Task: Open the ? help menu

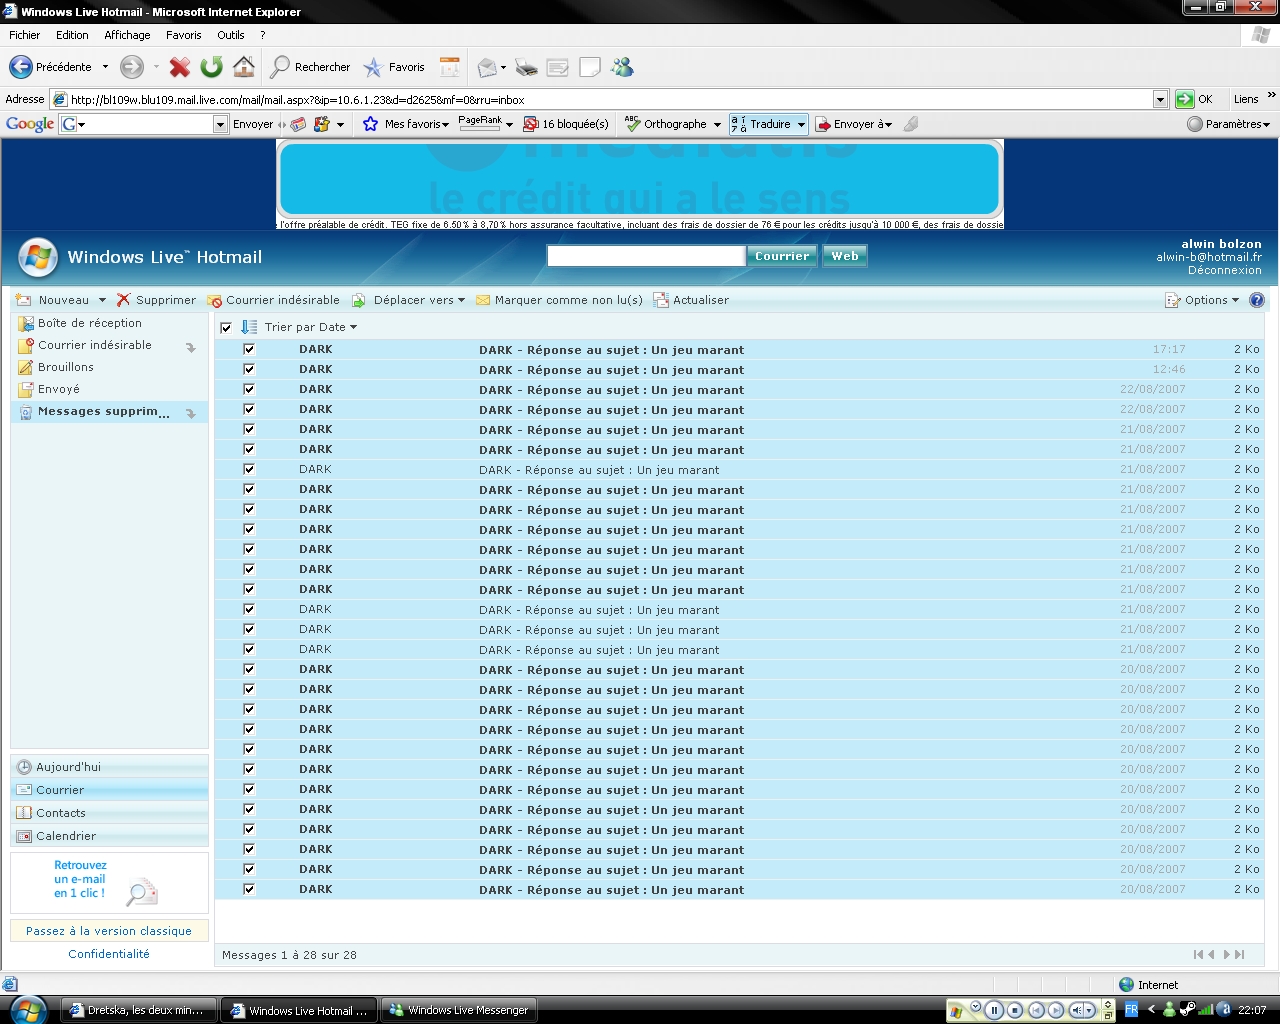Action: click(x=263, y=35)
